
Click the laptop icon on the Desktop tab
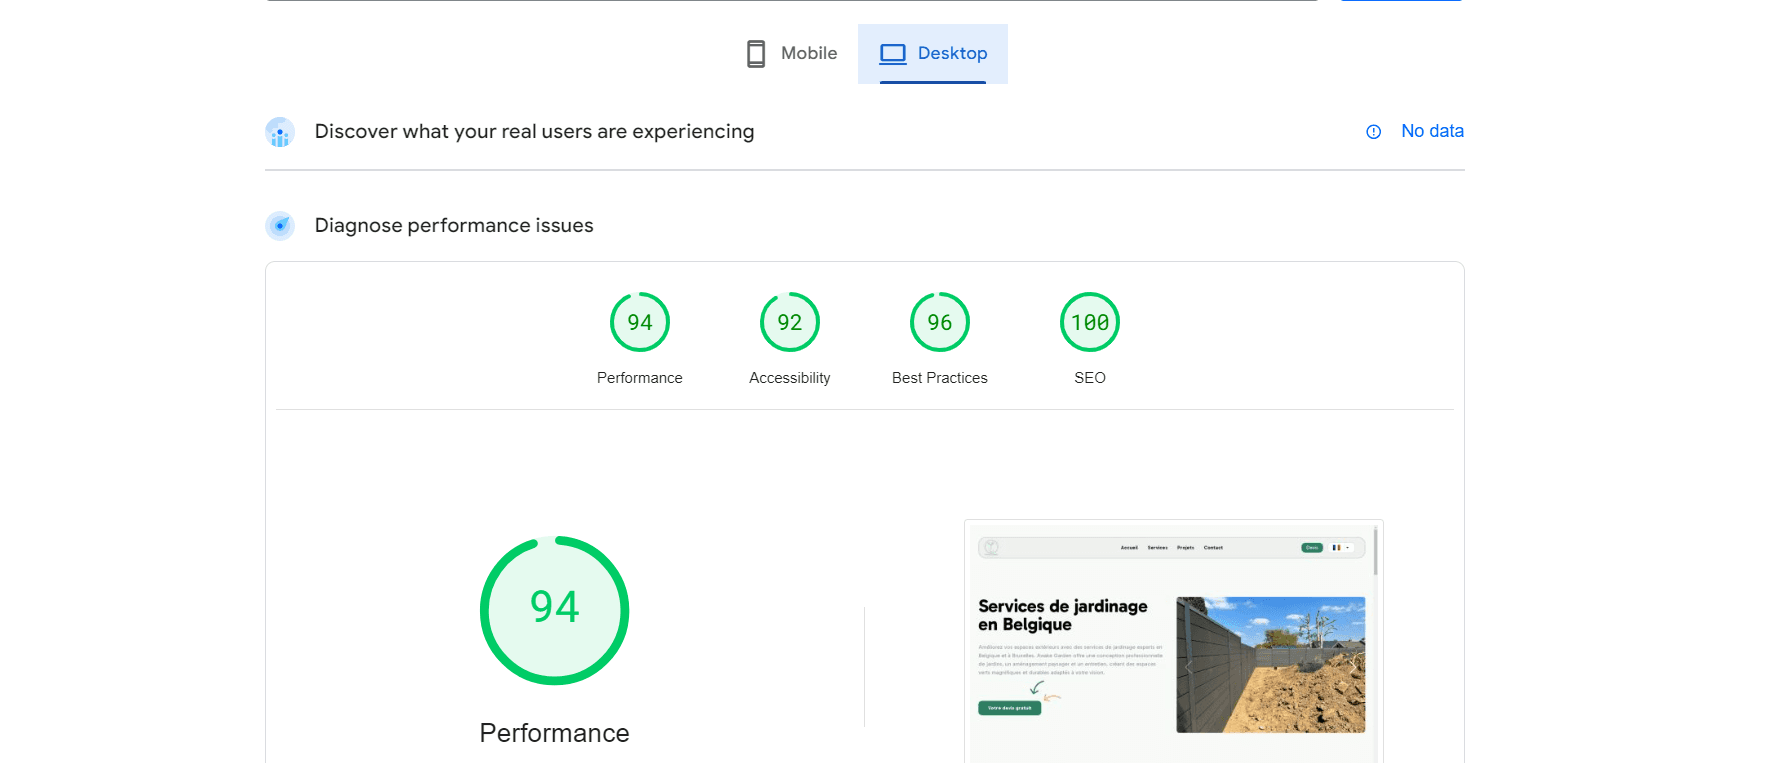click(892, 54)
